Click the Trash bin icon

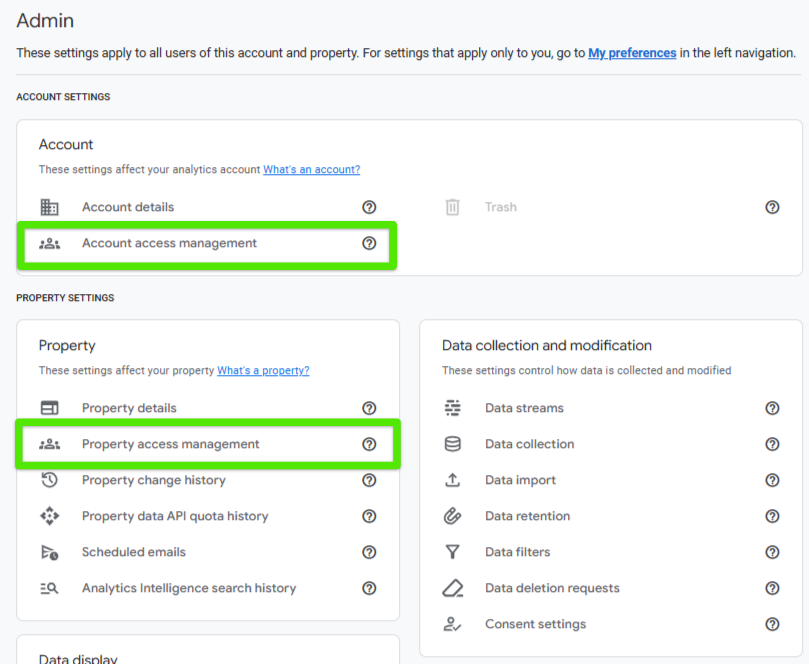pos(452,207)
